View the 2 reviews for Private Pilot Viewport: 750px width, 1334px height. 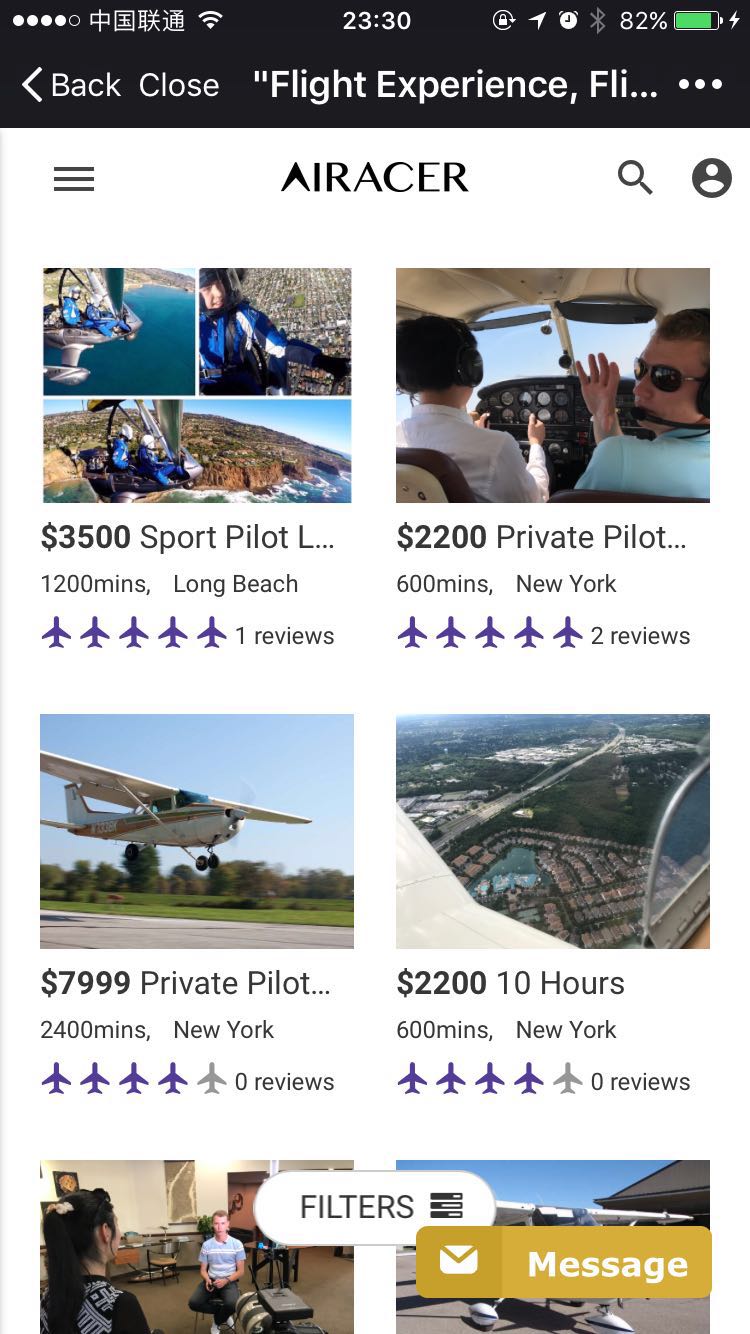tap(640, 636)
